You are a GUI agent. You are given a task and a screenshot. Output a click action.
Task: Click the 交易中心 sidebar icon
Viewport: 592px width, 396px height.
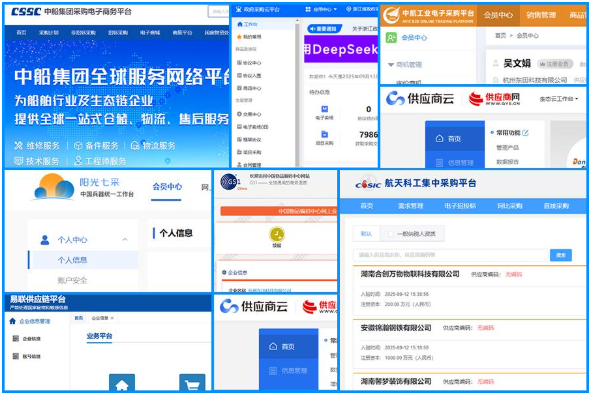239,114
